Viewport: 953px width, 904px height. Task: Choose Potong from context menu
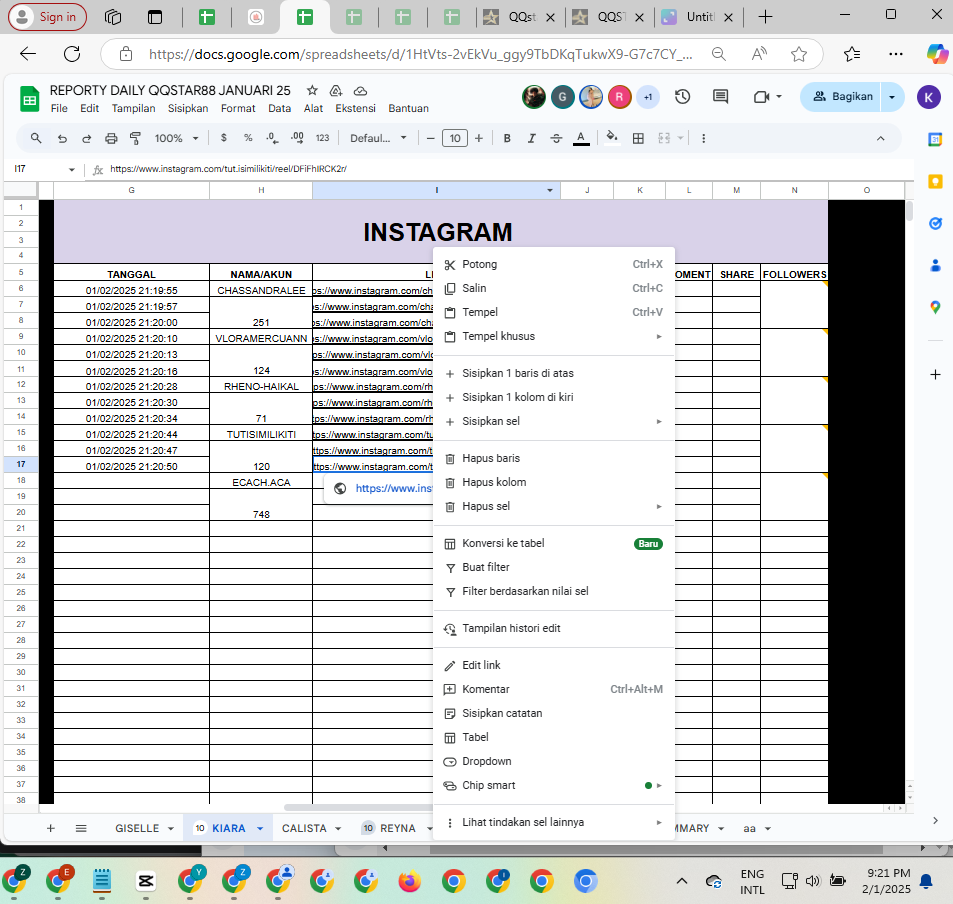click(x=554, y=264)
